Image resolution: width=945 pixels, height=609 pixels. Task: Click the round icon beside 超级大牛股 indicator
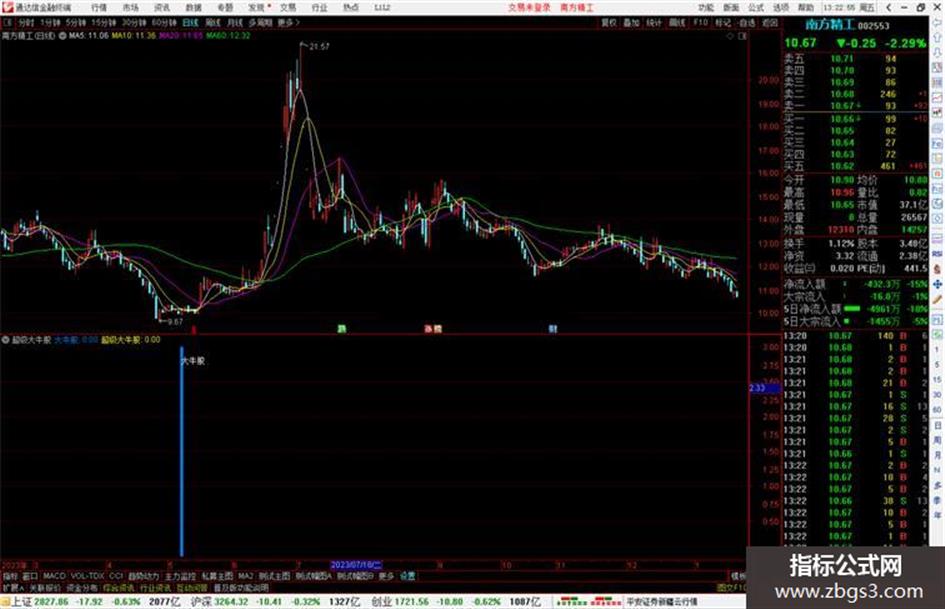tap(5, 340)
